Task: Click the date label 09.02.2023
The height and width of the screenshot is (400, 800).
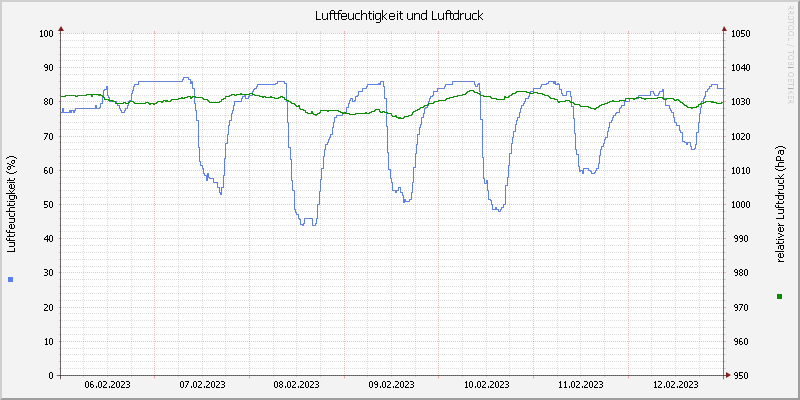Action: [x=391, y=385]
